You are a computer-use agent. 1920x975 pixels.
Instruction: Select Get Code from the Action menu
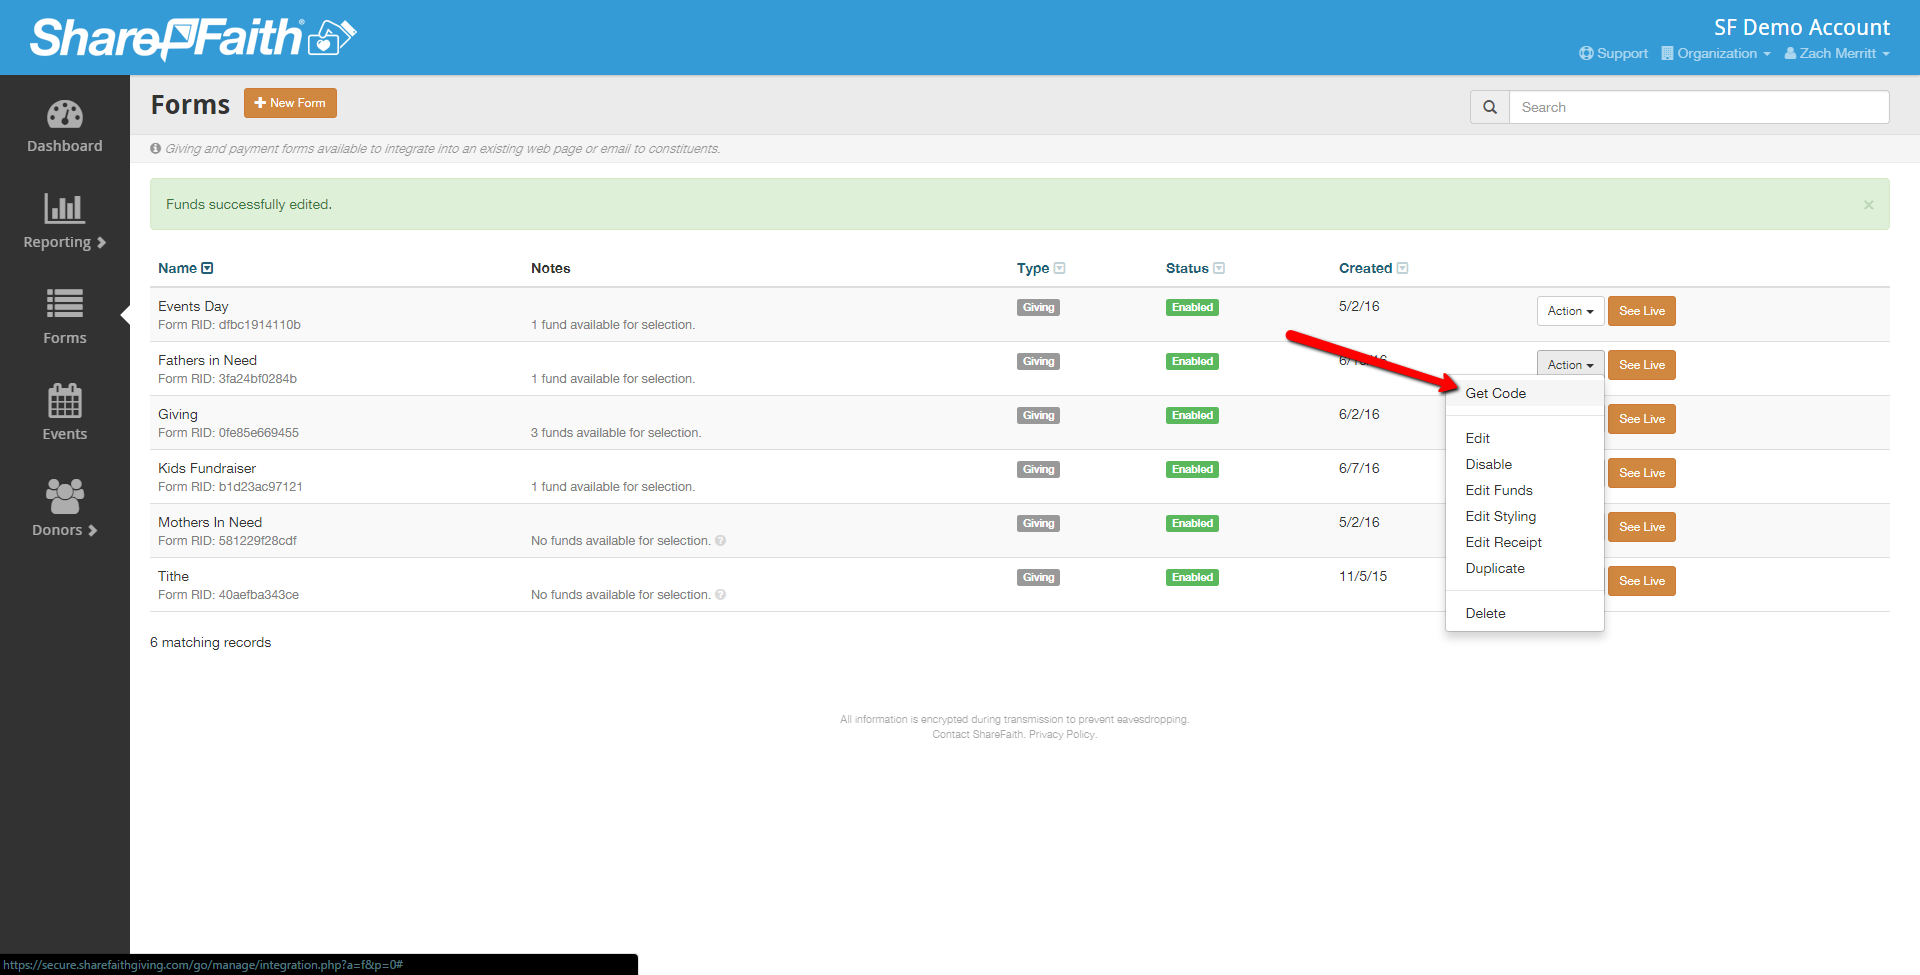click(x=1495, y=393)
